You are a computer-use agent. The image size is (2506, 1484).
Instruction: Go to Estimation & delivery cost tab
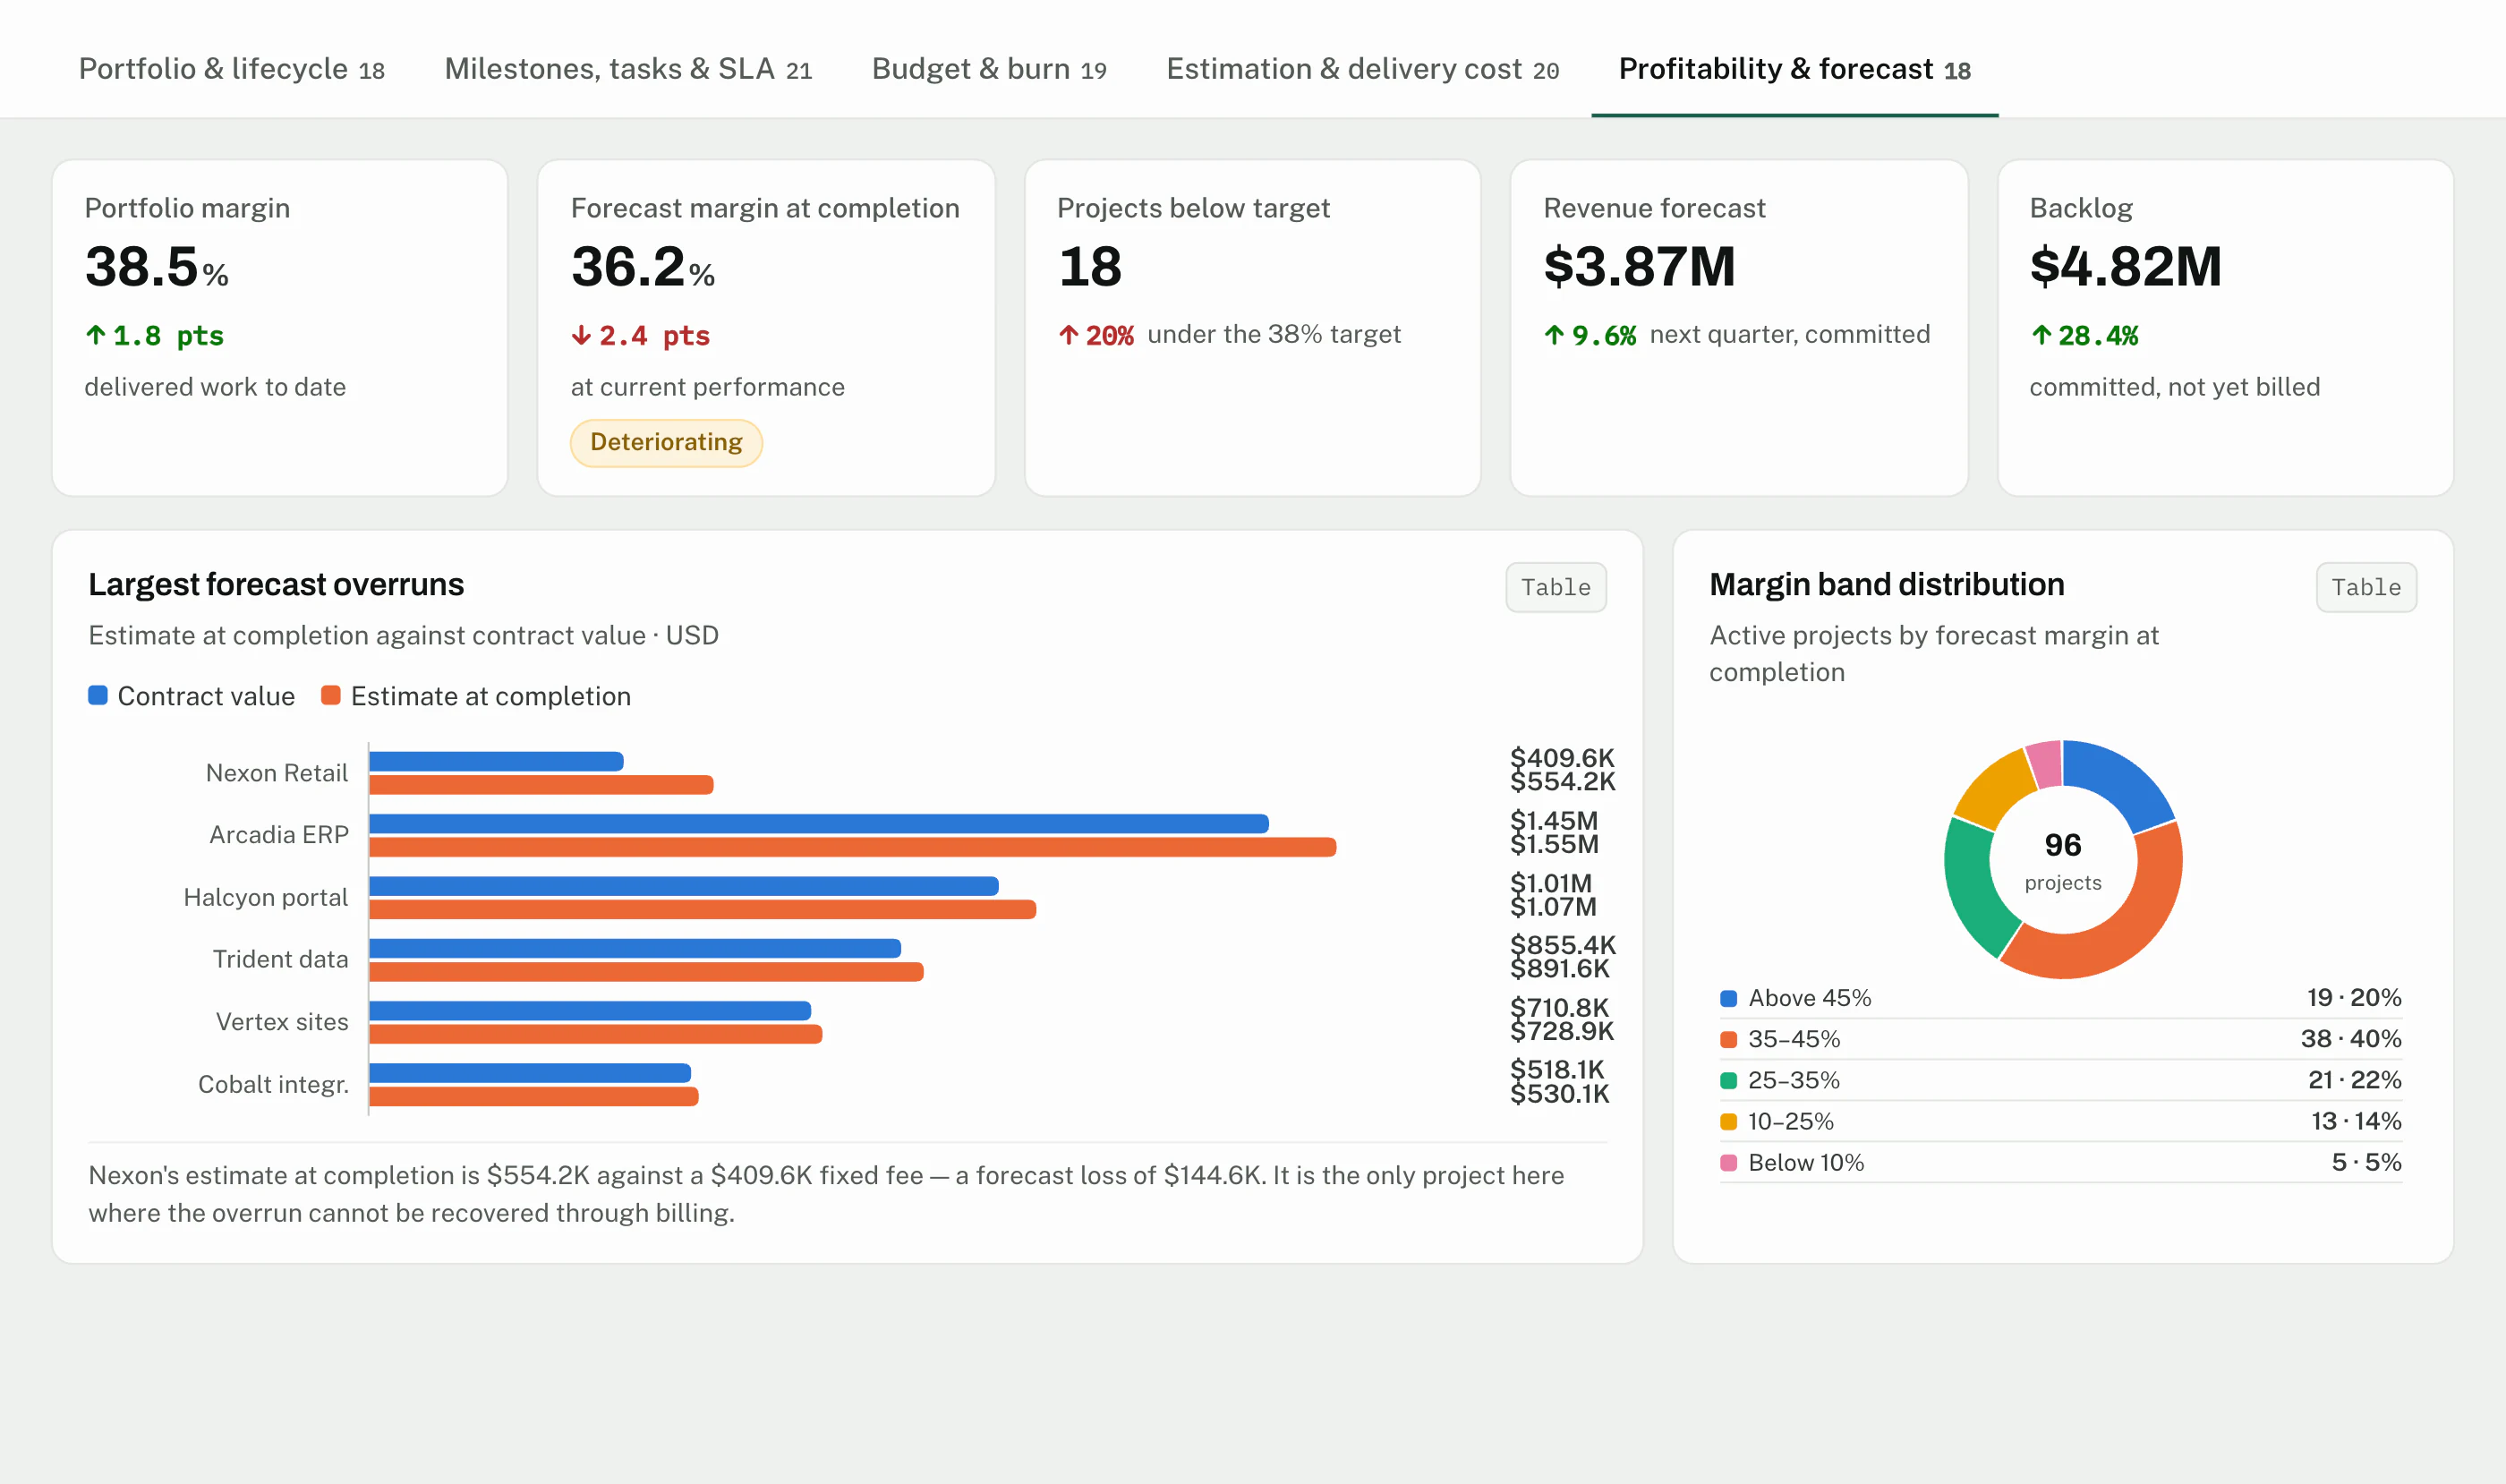[1362, 69]
